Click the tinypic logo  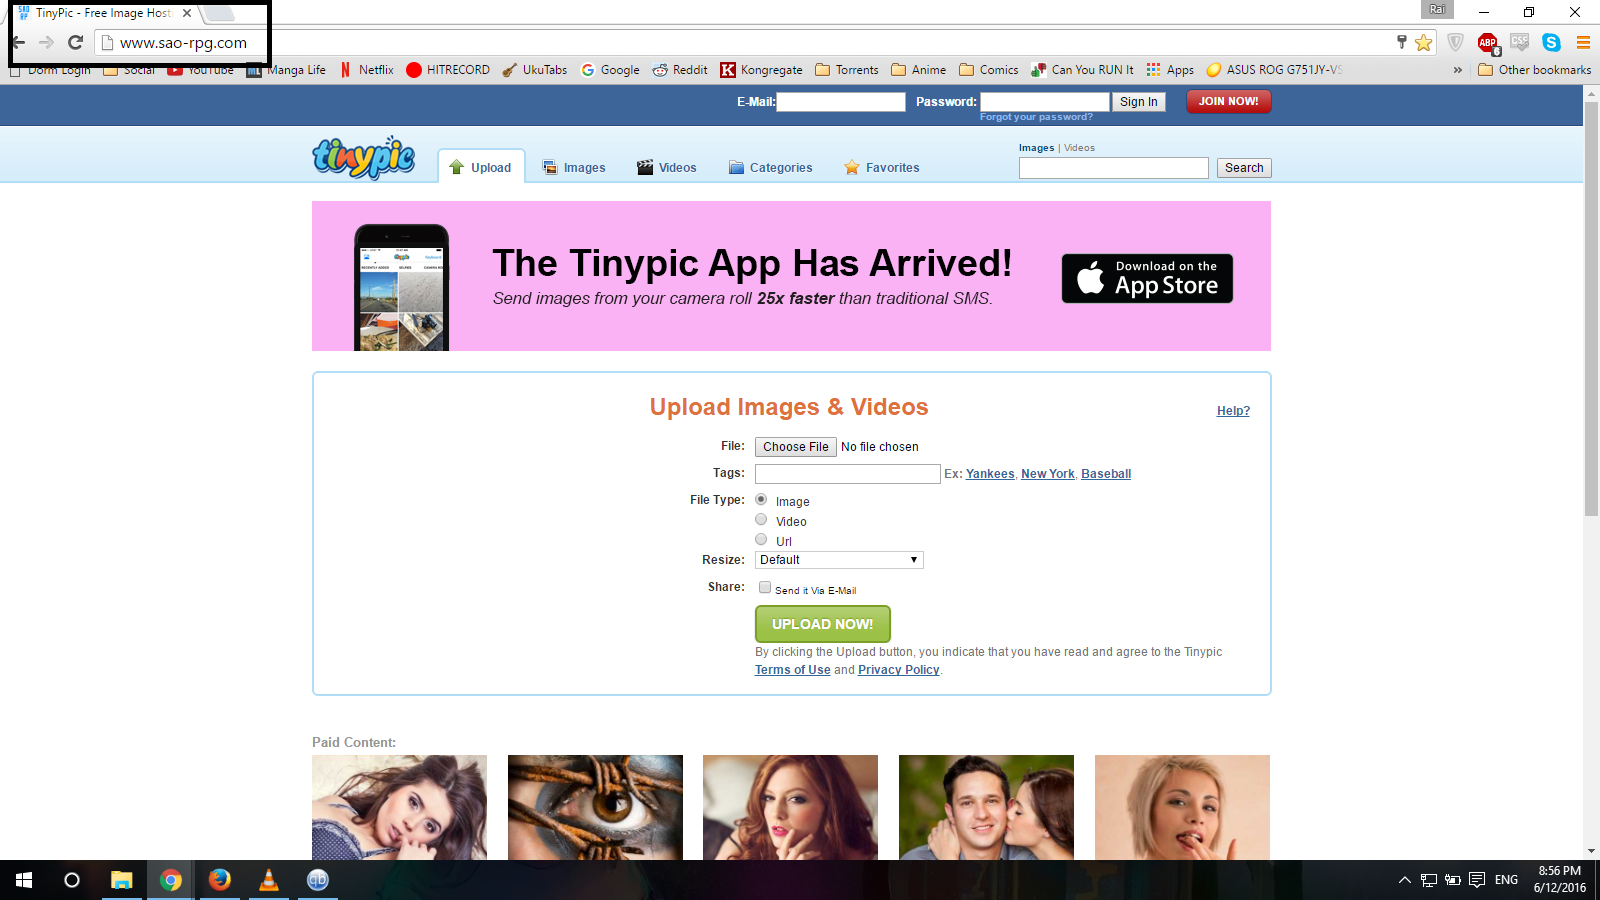coord(364,157)
